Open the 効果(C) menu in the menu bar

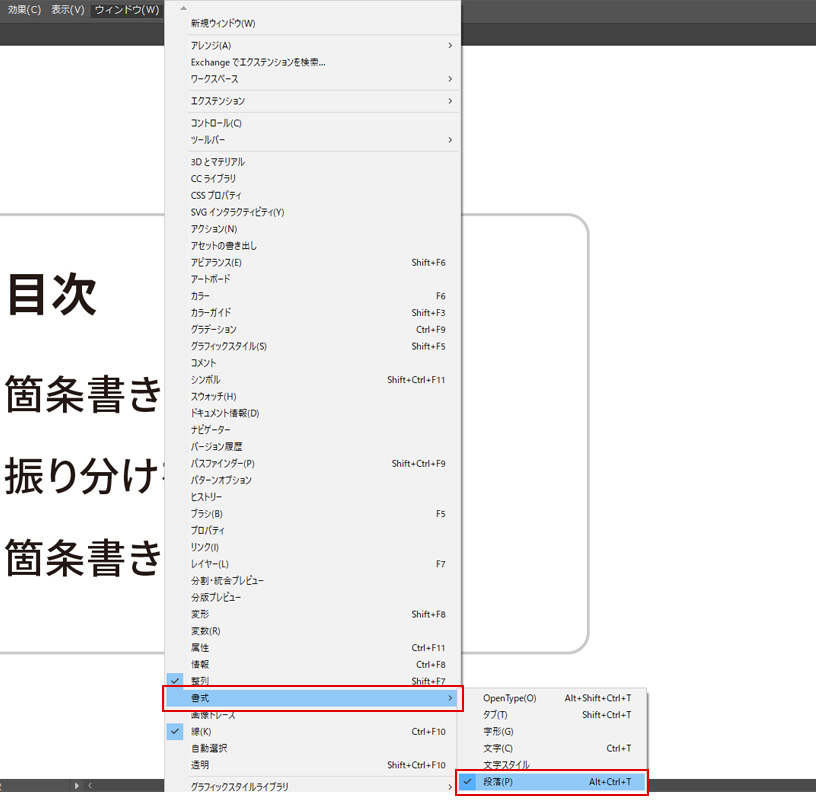click(x=24, y=10)
